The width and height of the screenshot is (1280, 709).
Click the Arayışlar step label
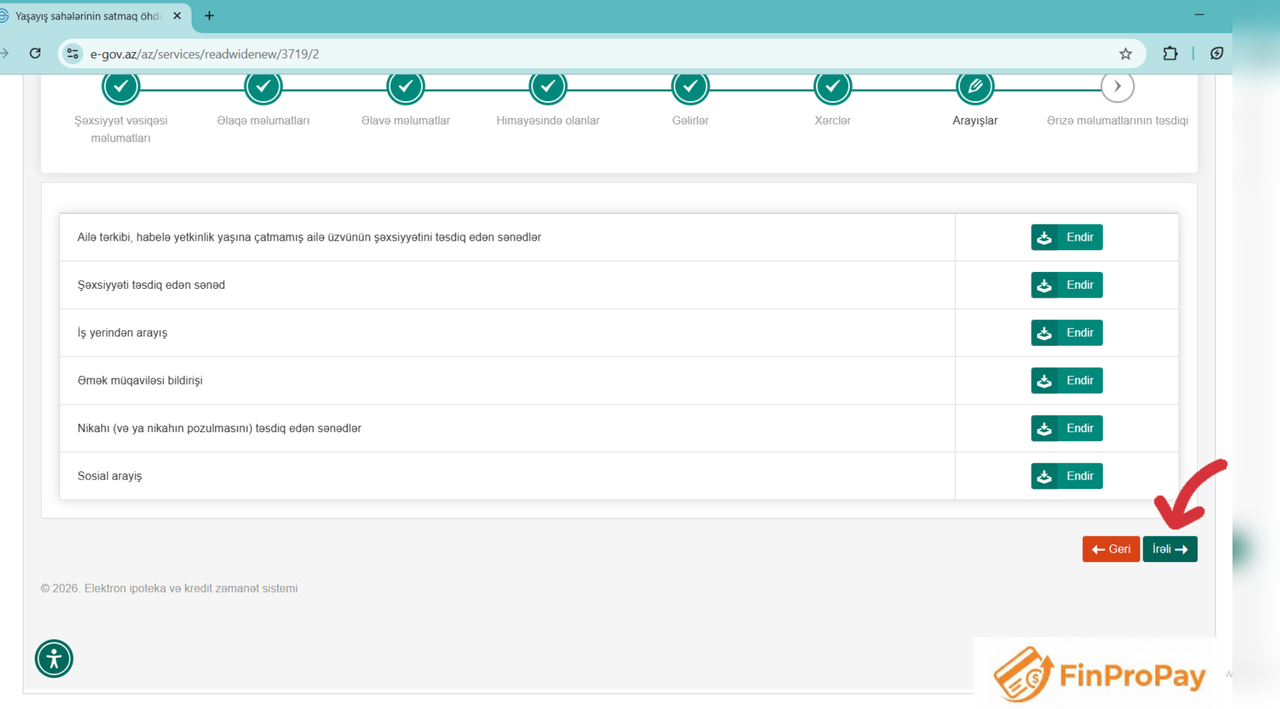[x=975, y=121]
